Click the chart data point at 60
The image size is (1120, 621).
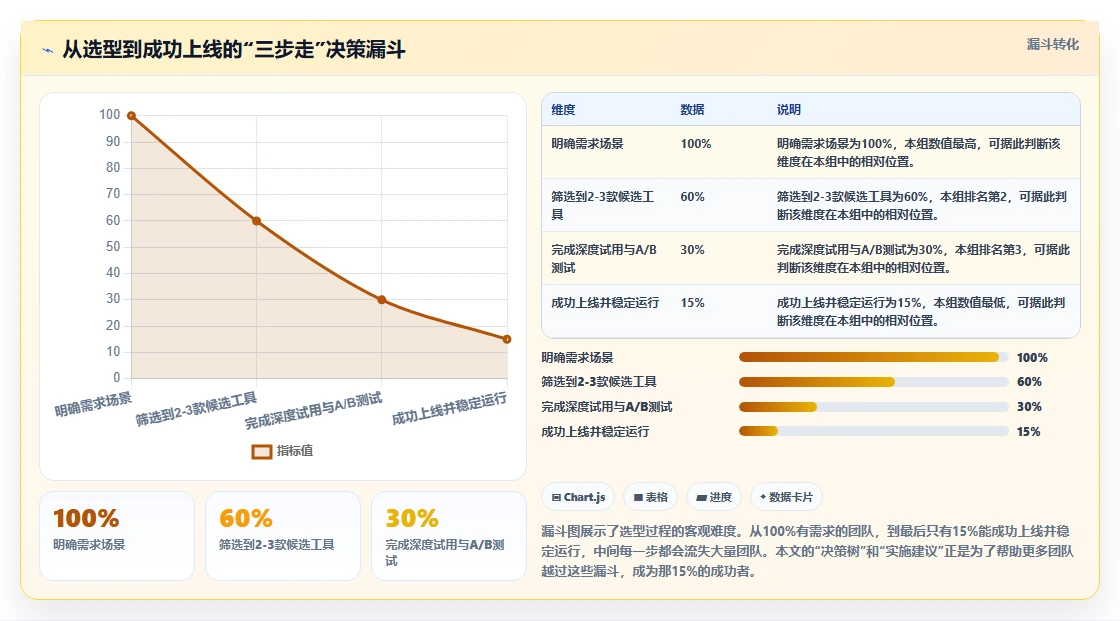coord(256,221)
